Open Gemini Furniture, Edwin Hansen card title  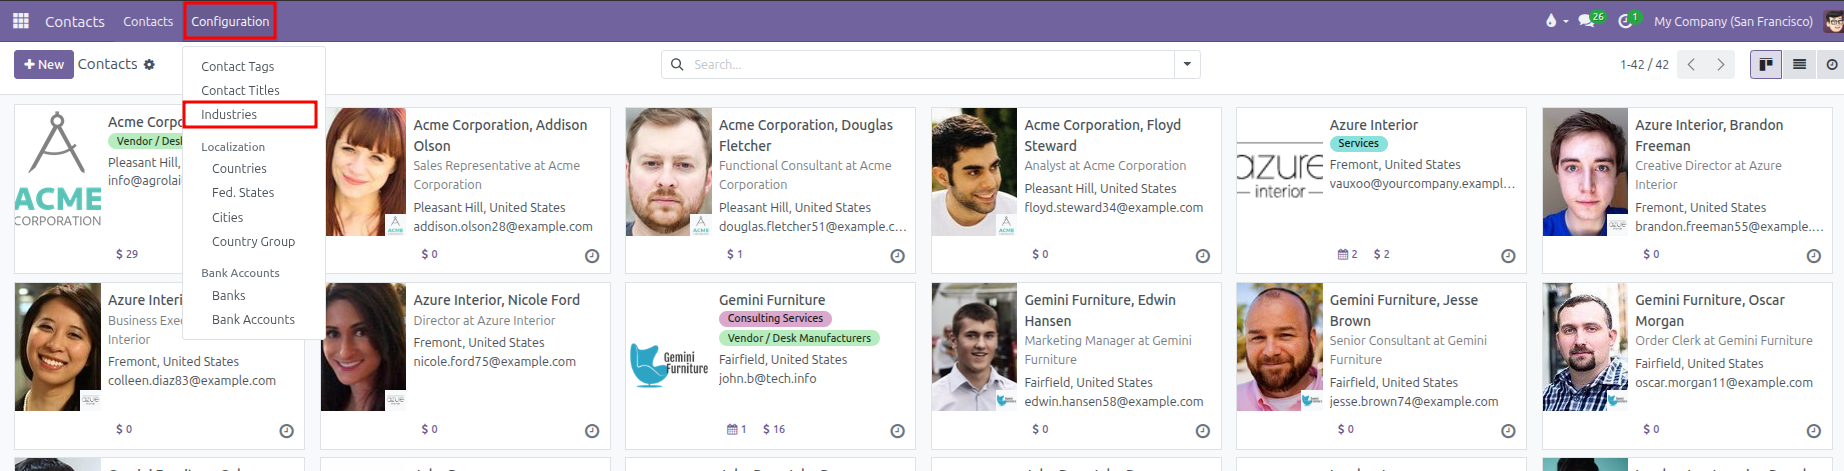tap(1100, 310)
